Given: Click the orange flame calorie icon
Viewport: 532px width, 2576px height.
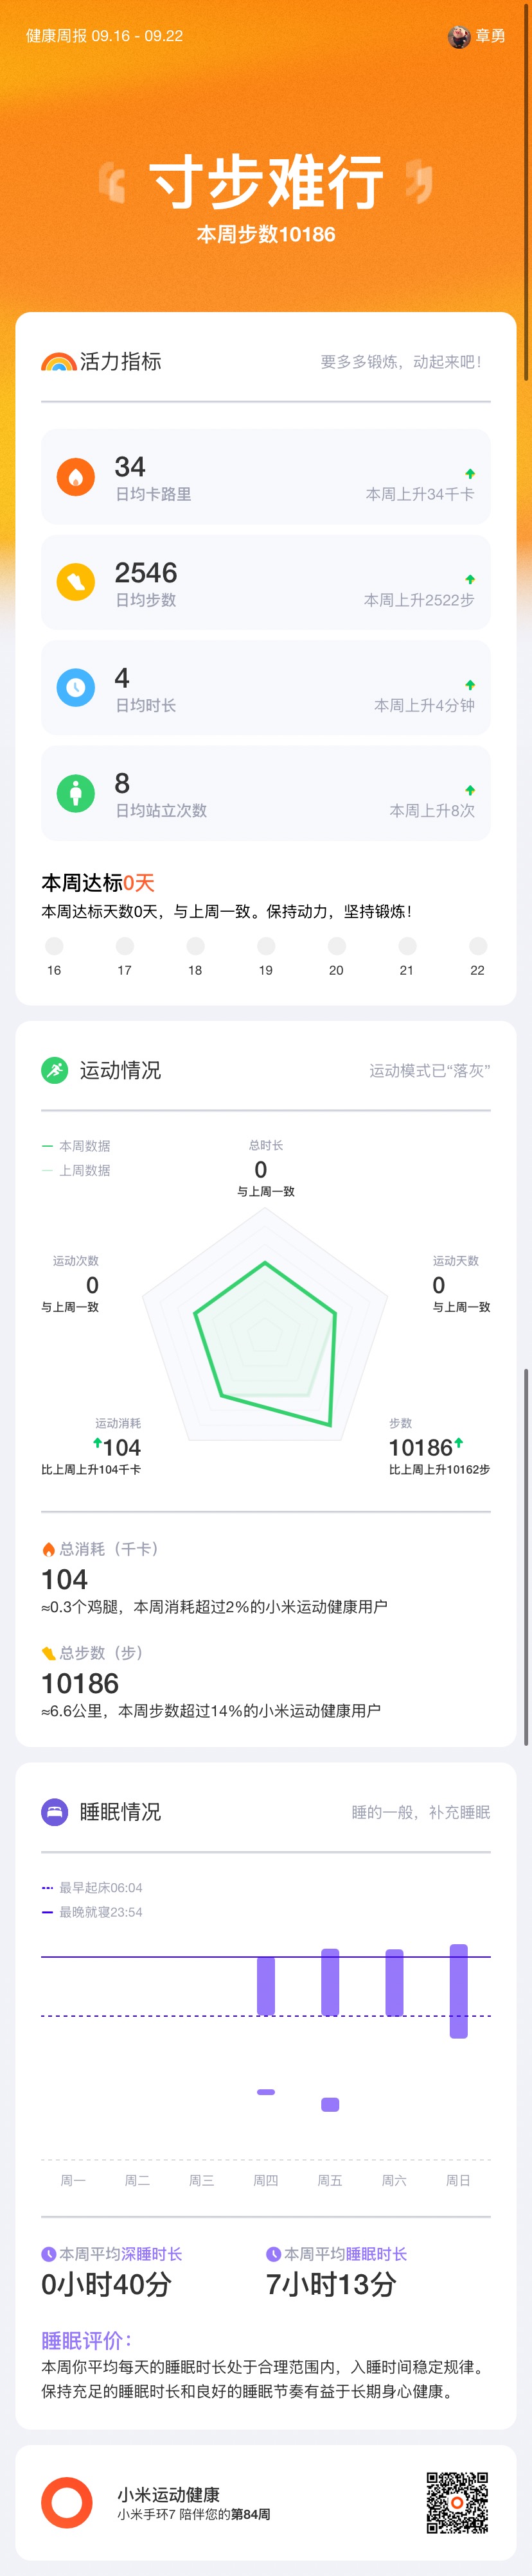Looking at the screenshot, I should coord(75,477).
